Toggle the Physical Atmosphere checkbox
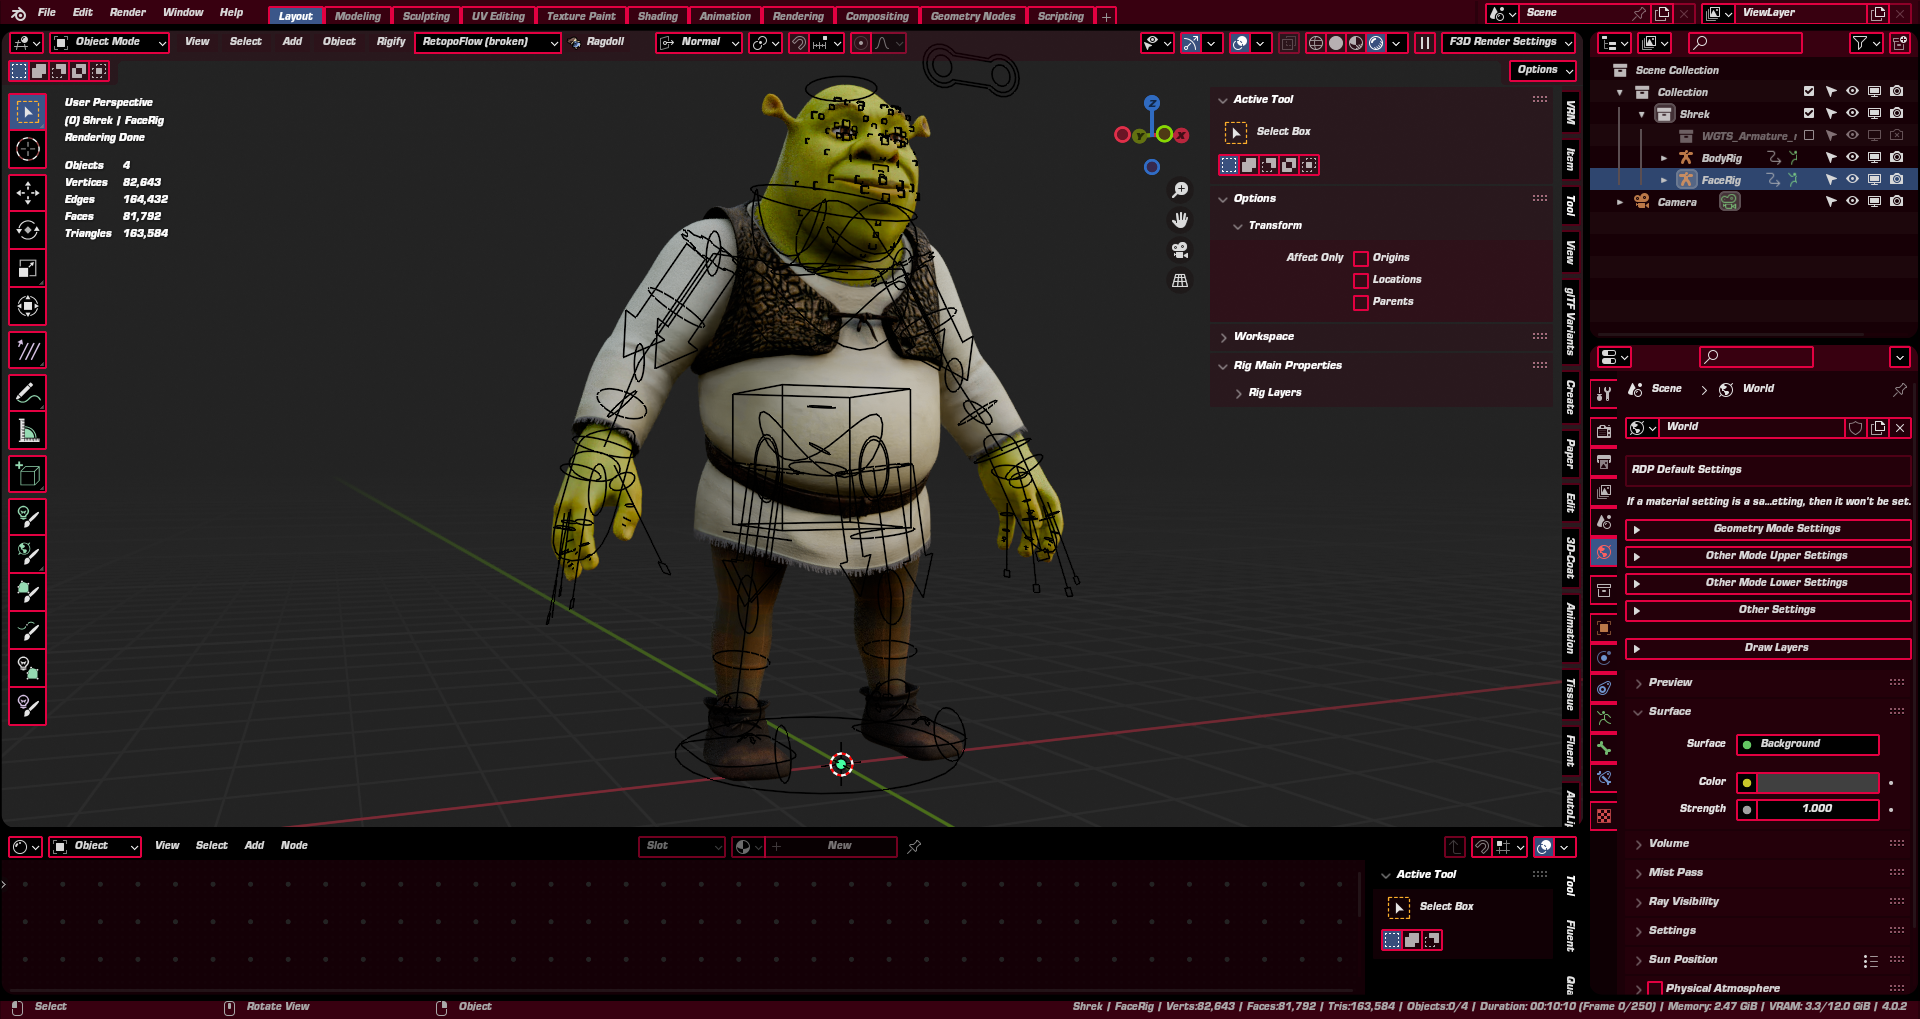Image resolution: width=1920 pixels, height=1019 pixels. tap(1655, 989)
